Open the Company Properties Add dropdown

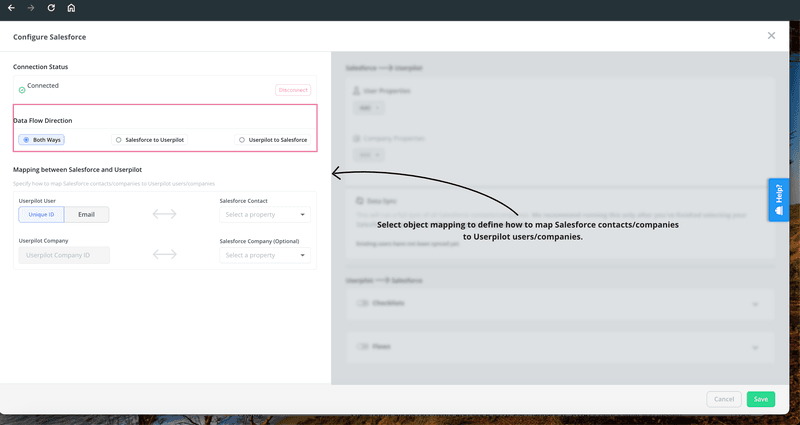tap(368, 155)
